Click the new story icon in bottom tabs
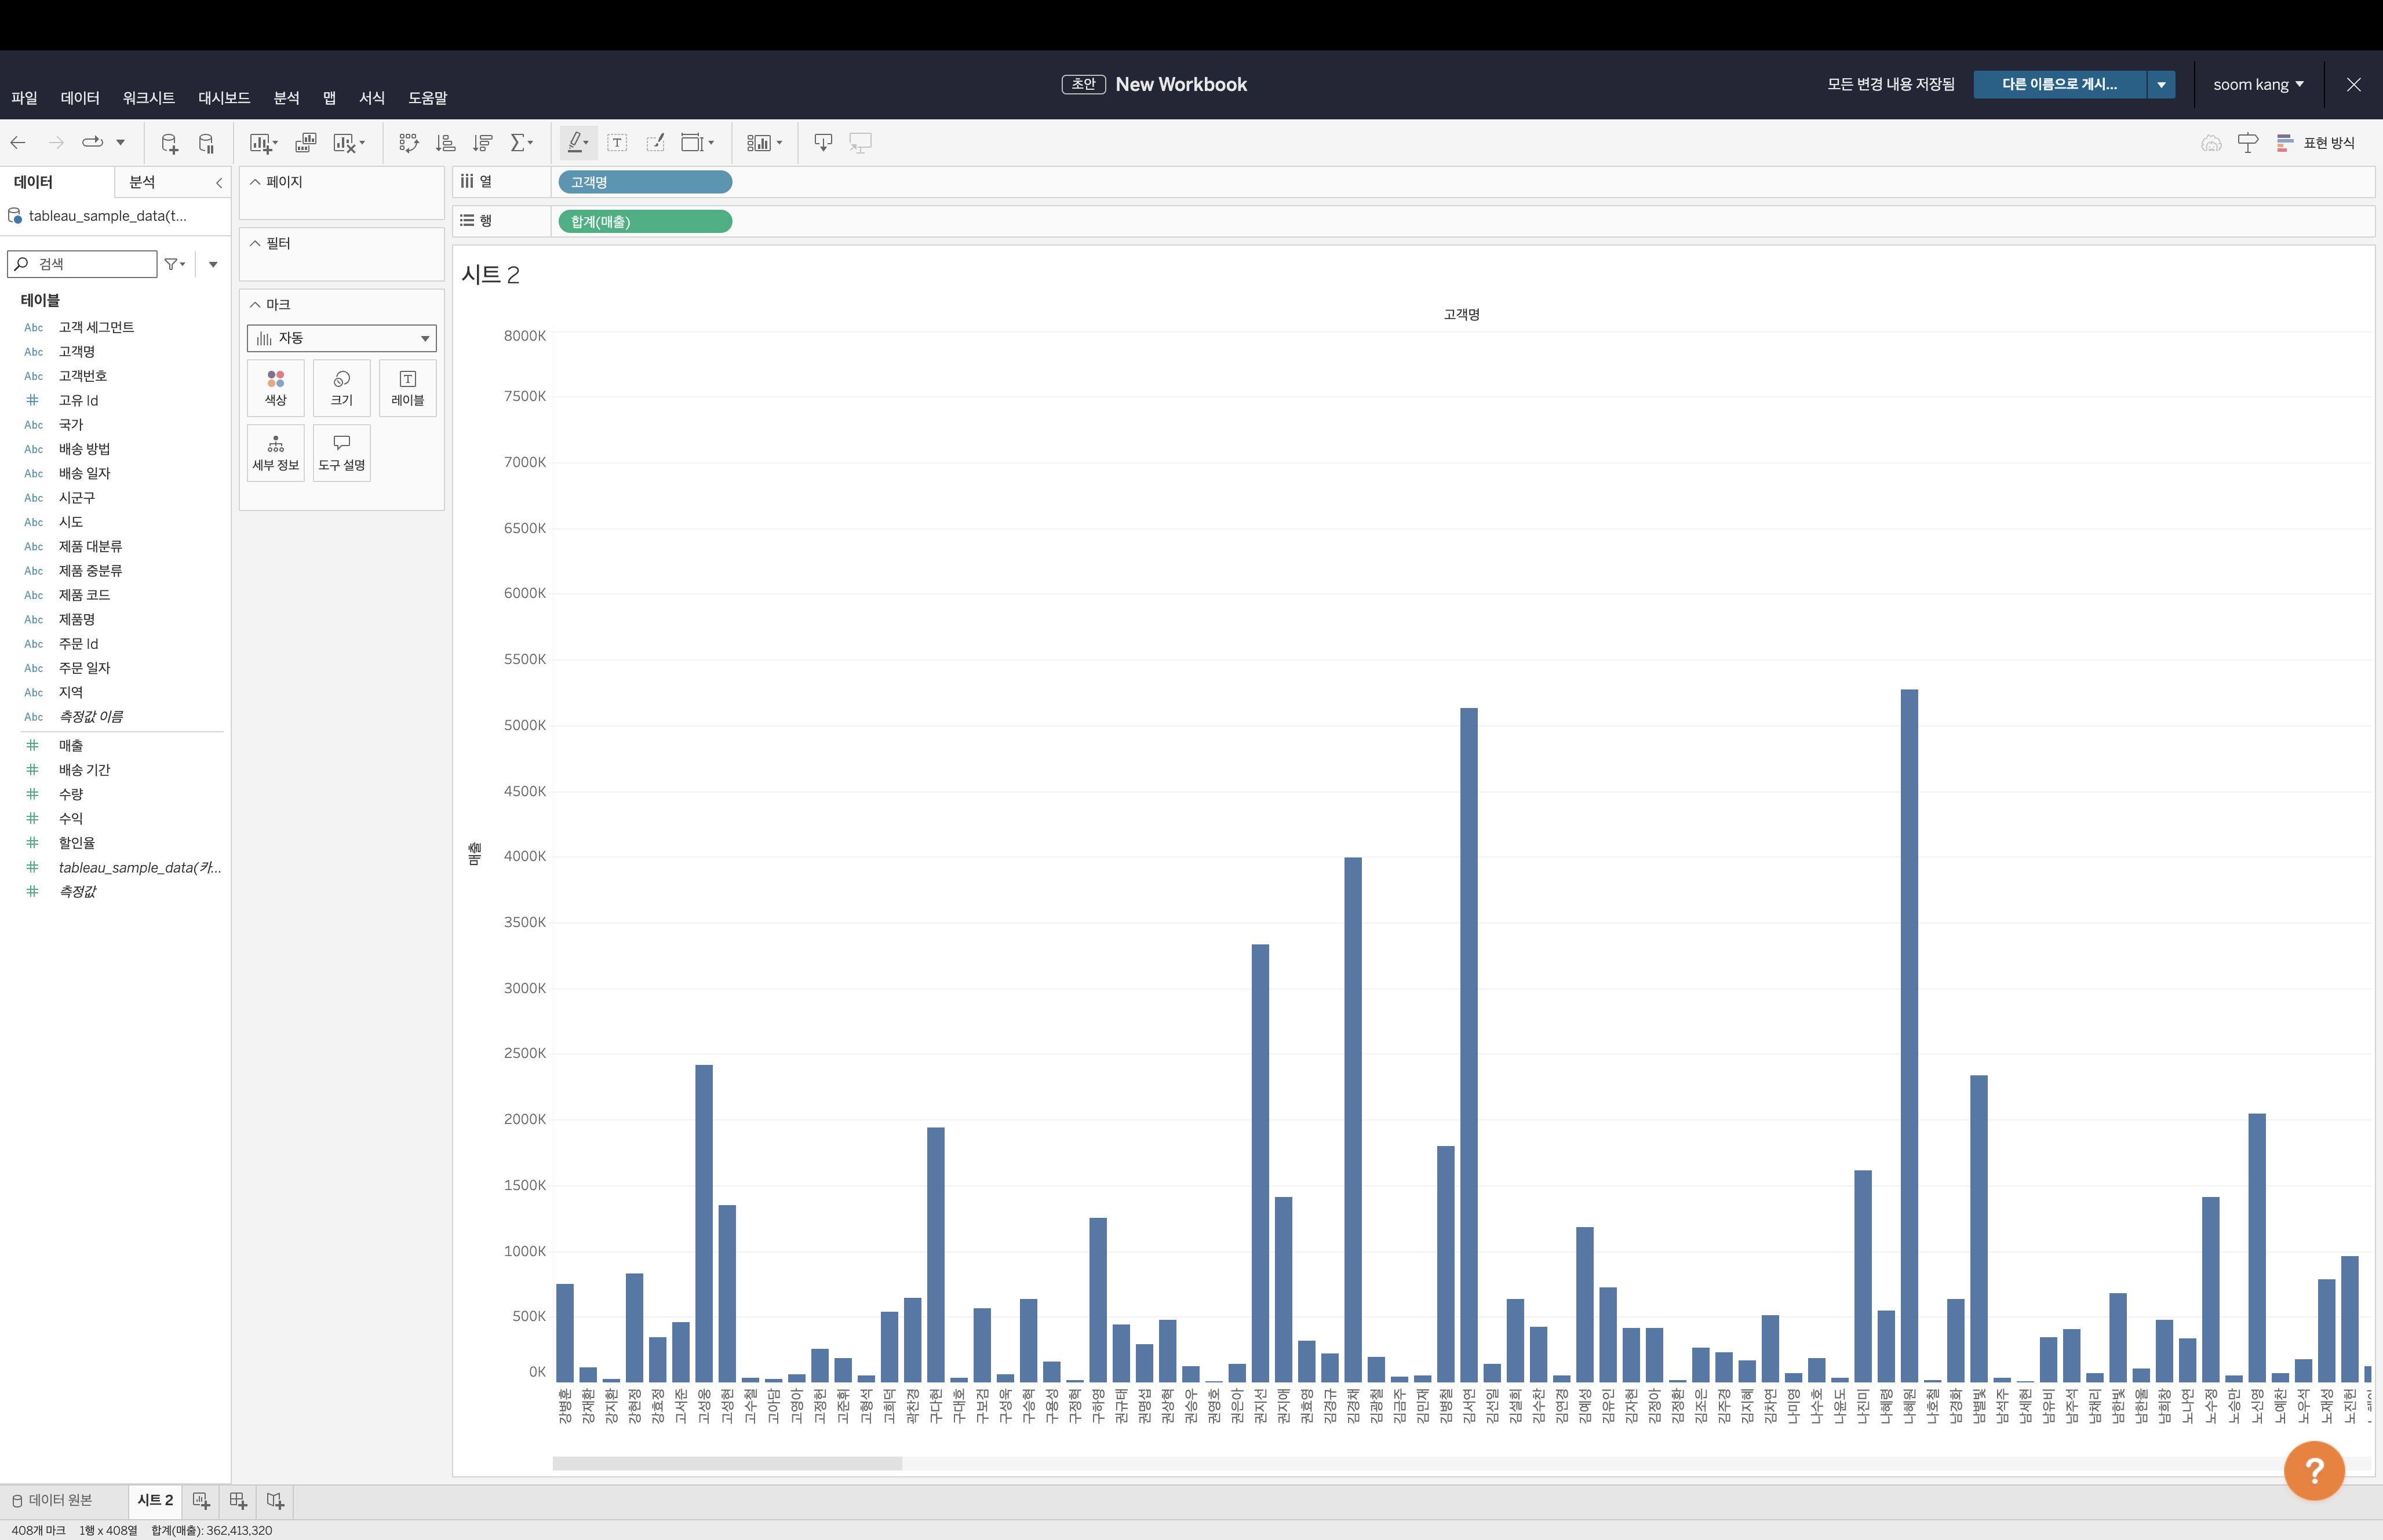 (275, 1500)
